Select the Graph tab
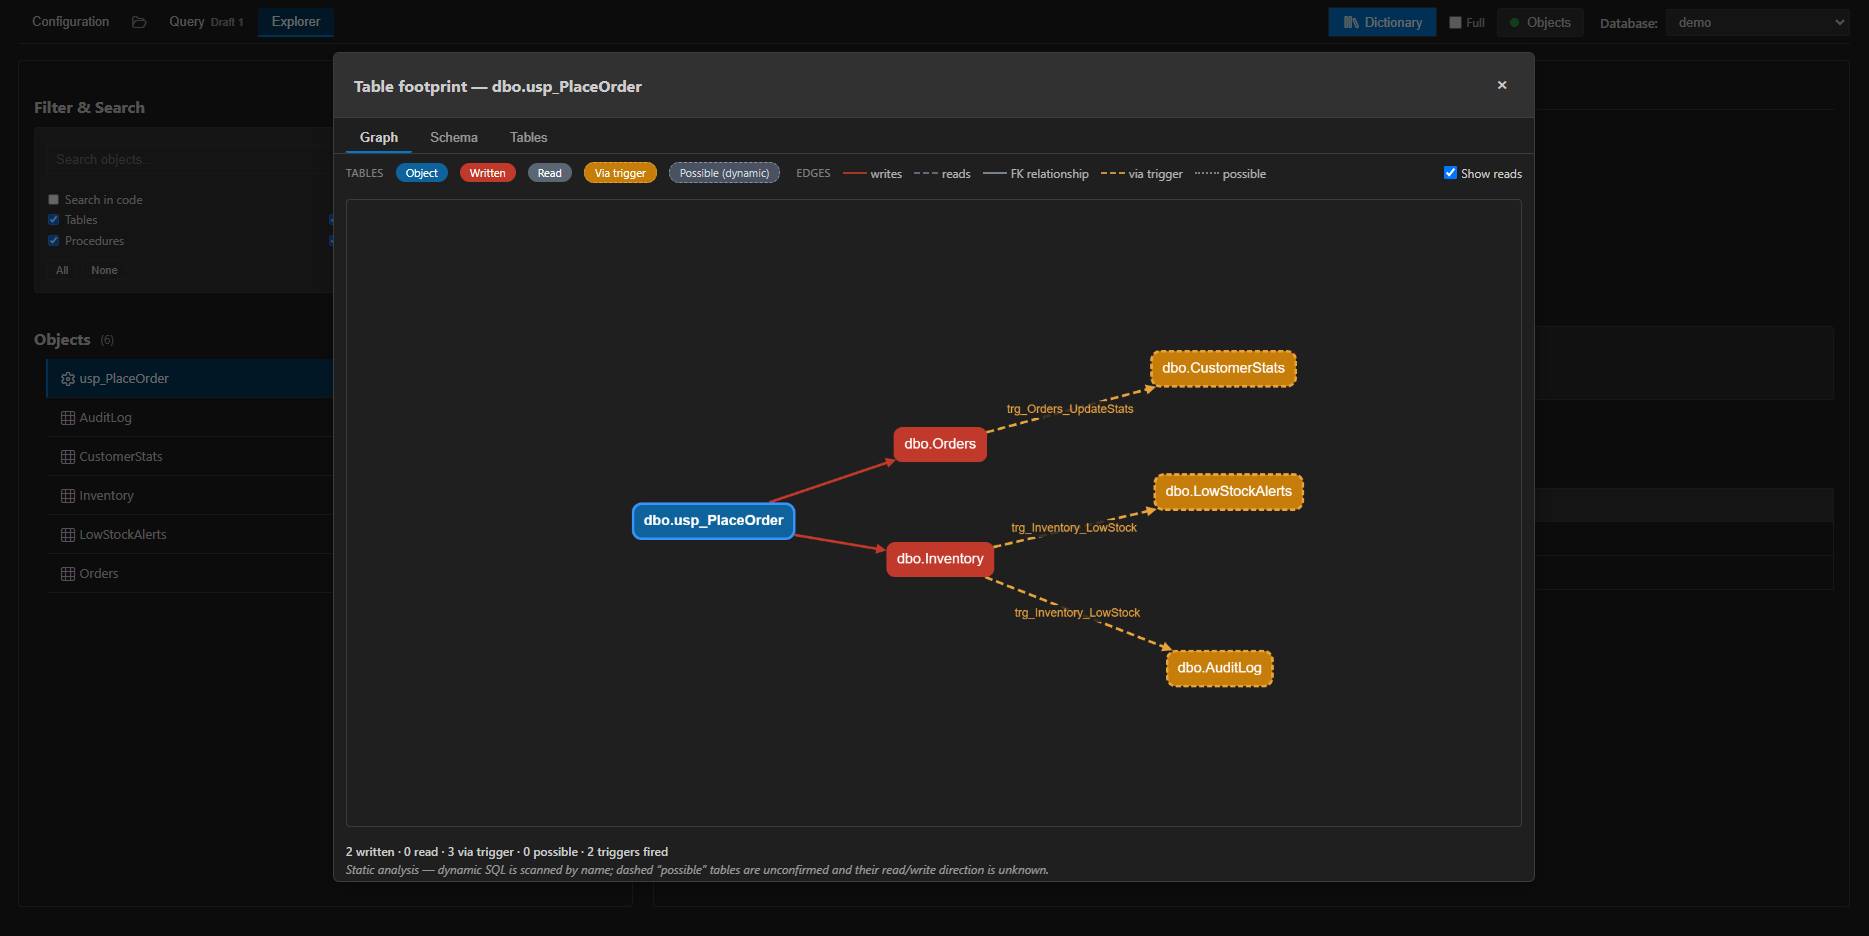 [378, 137]
